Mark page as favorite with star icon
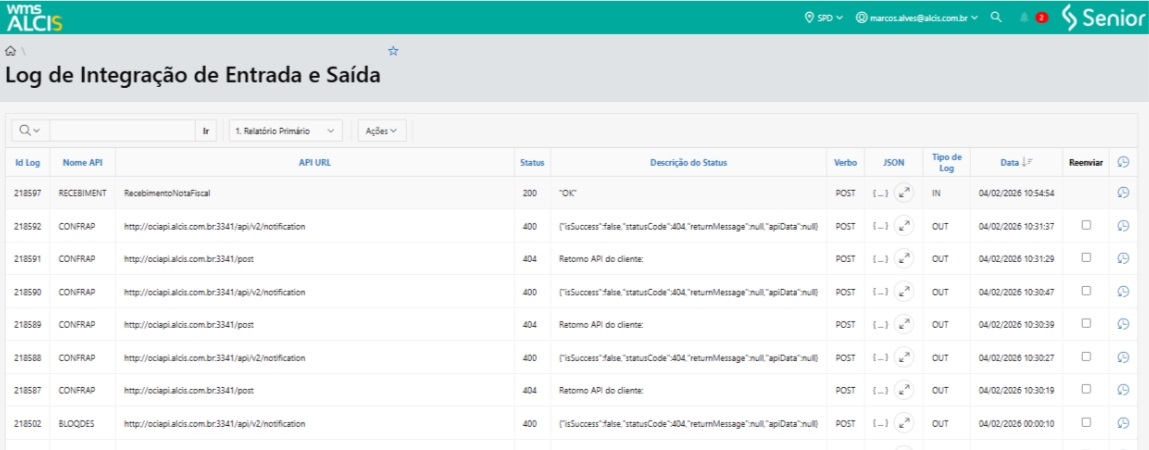Image resolution: width=1149 pixels, height=450 pixels. pyautogui.click(x=393, y=51)
